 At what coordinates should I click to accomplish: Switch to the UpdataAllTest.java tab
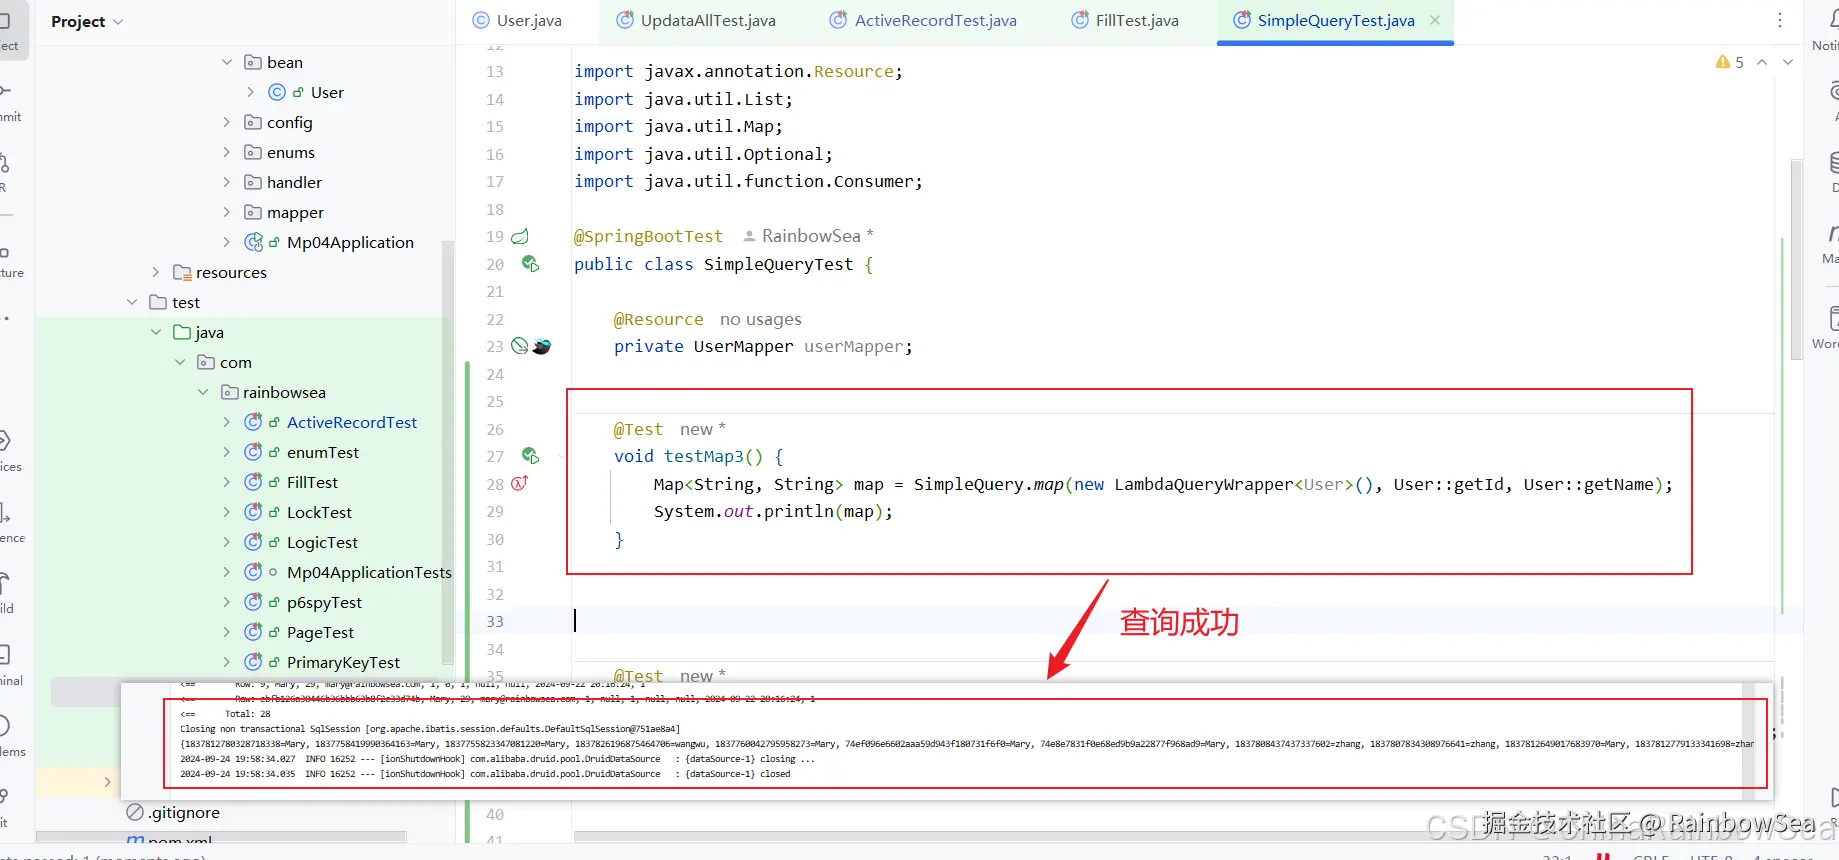coord(695,20)
